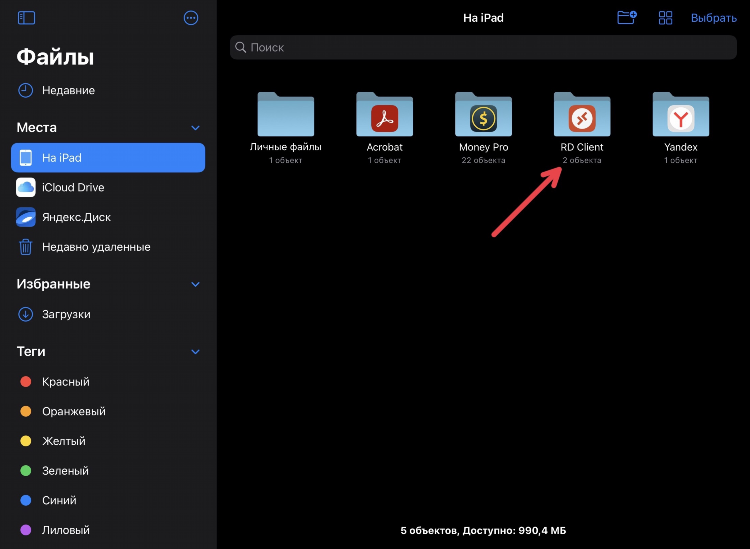Toggle the sidebar panel icon
Screen dimensions: 750x549
click(x=26, y=18)
